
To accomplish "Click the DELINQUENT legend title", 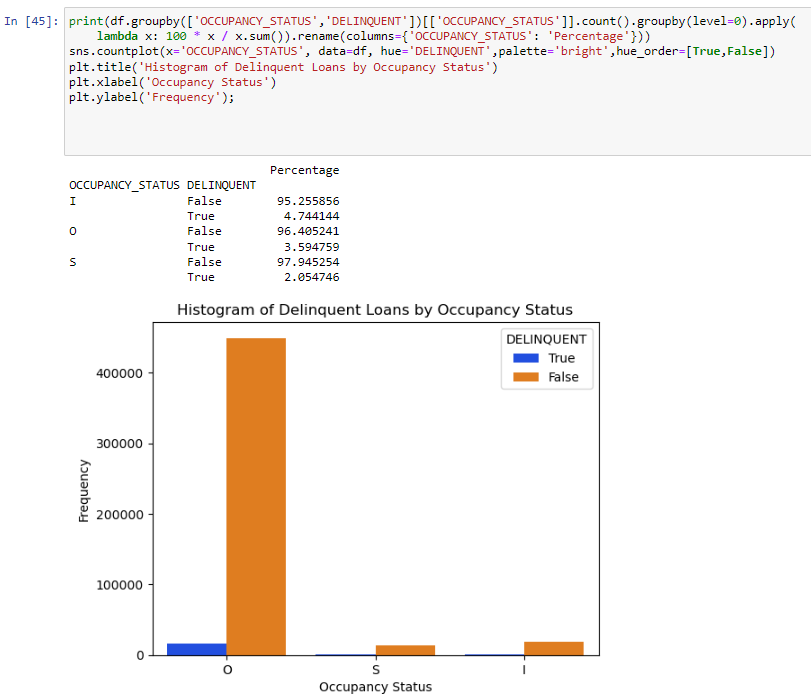I will [546, 339].
